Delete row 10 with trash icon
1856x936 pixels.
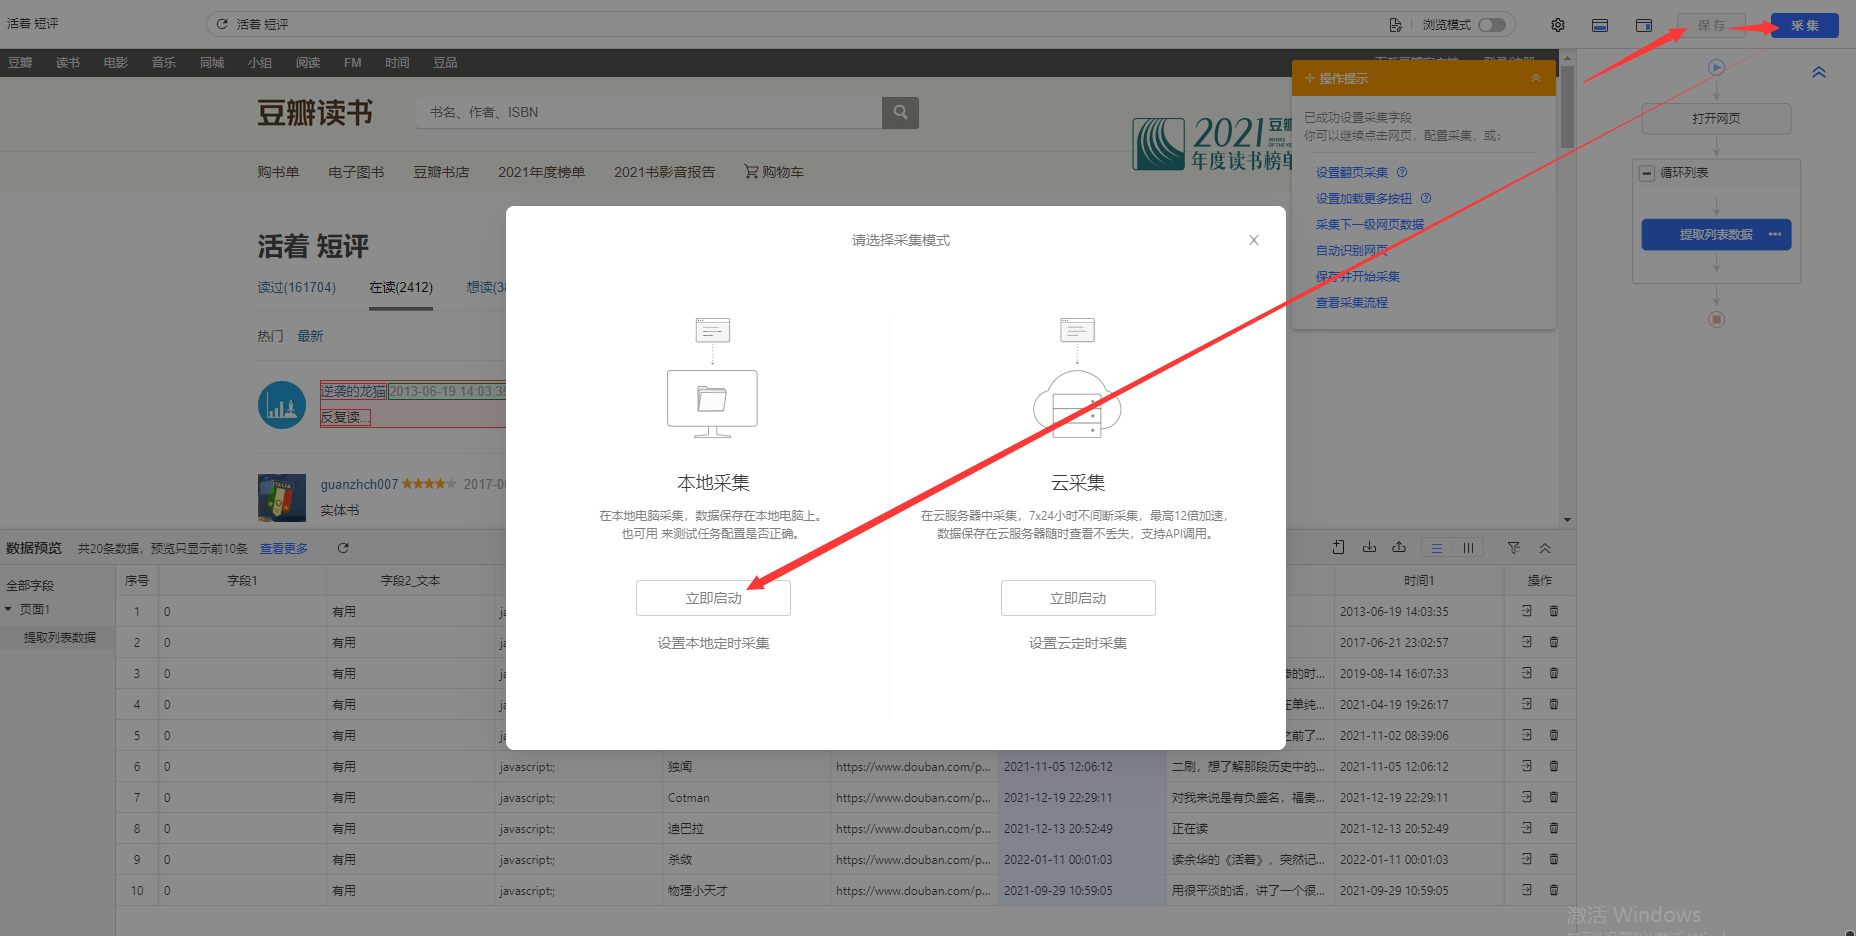click(1554, 890)
